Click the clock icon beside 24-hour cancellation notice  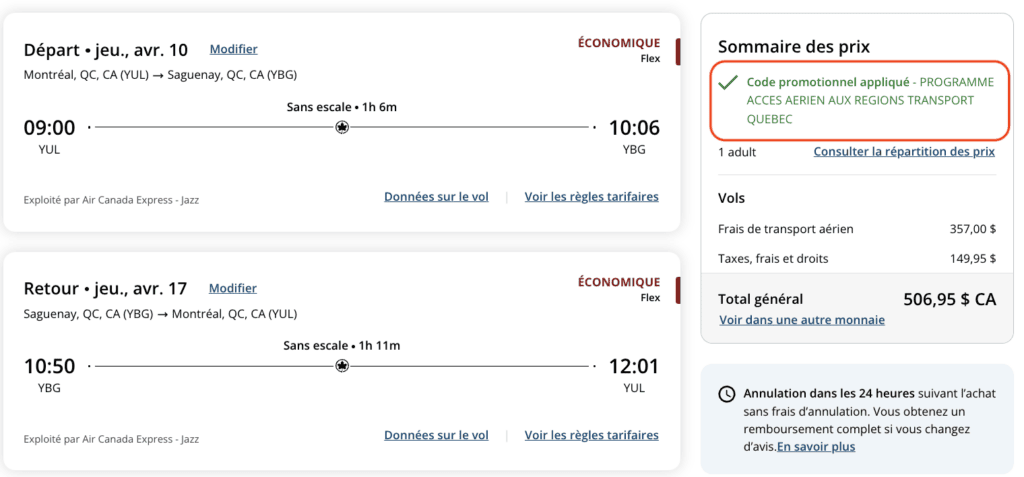click(727, 394)
